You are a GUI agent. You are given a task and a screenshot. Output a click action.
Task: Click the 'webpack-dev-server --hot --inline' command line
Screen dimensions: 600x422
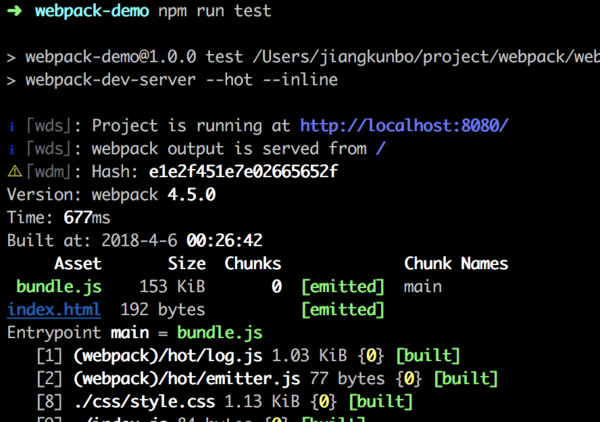pyautogui.click(x=181, y=80)
